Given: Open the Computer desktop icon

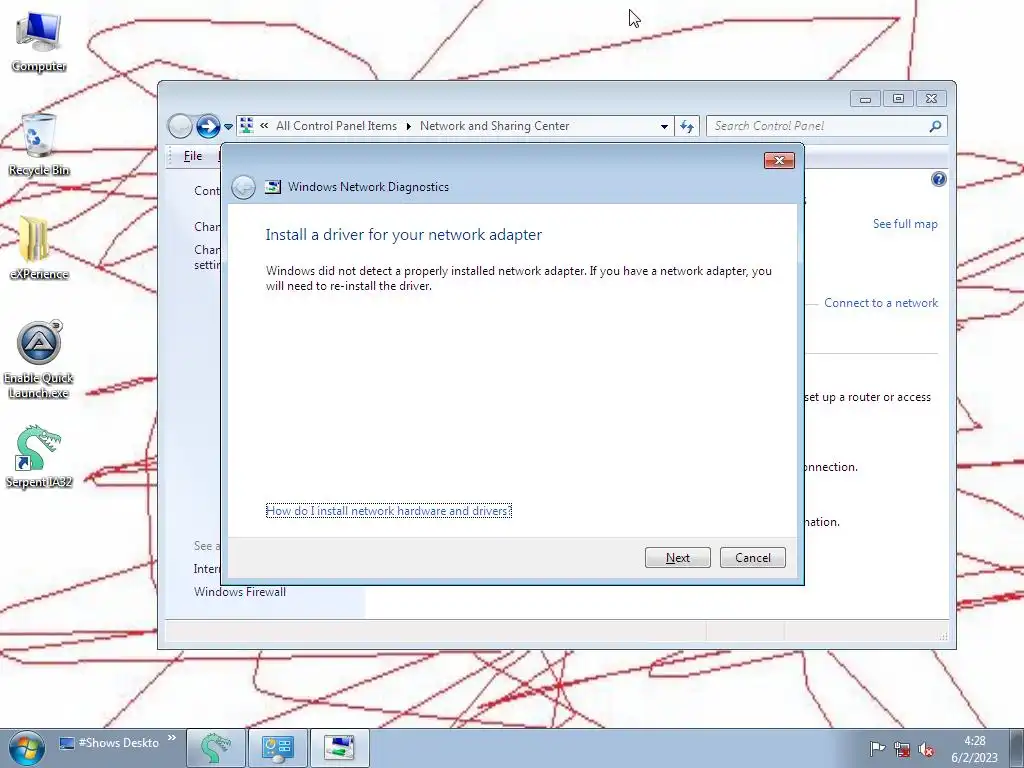Looking at the screenshot, I should point(39,42).
